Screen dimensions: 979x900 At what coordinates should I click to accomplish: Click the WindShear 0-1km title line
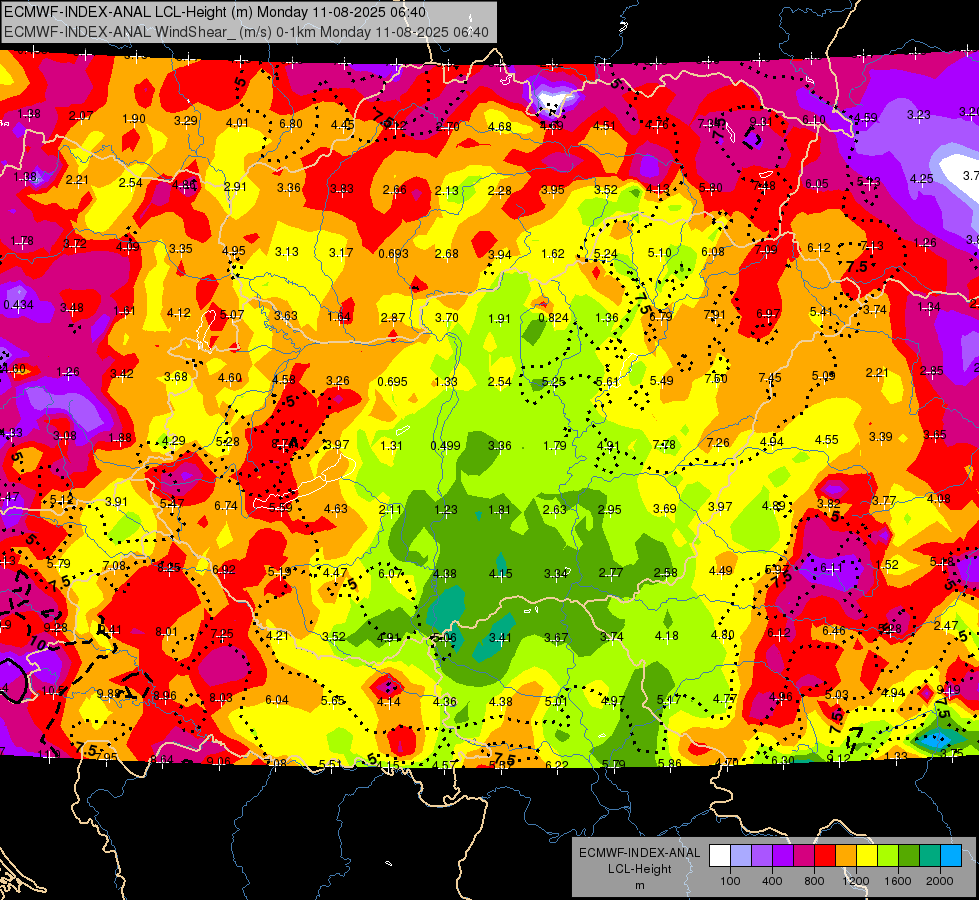coord(246,32)
